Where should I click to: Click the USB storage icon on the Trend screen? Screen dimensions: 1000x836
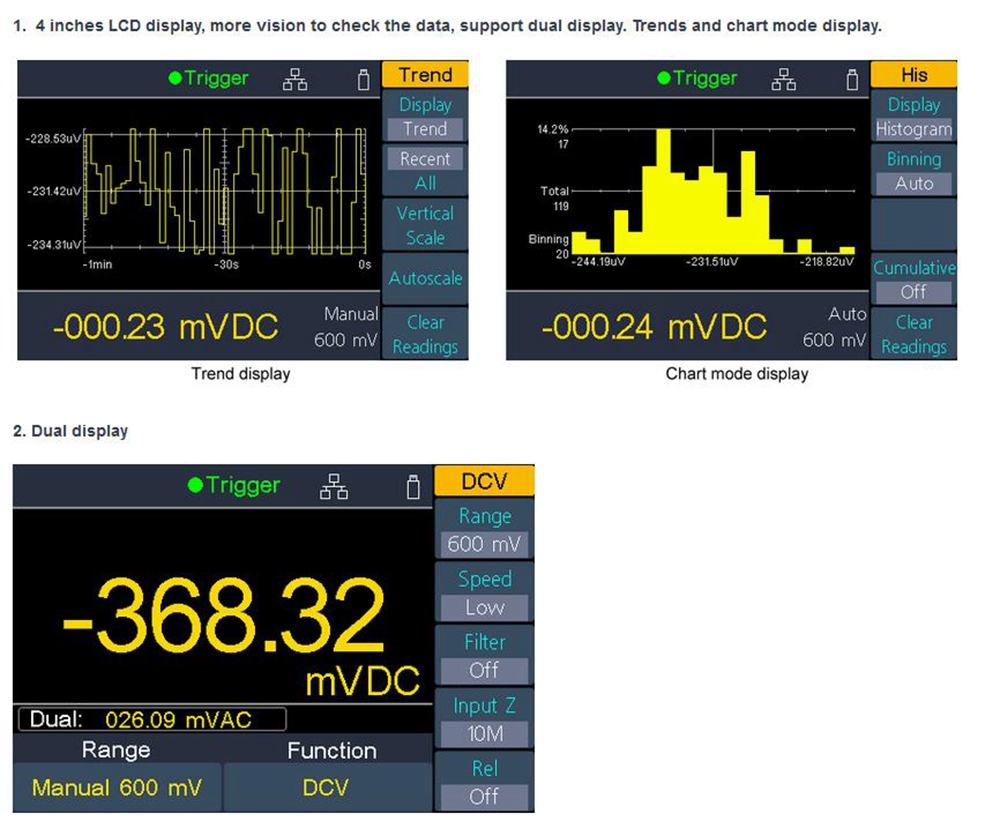coord(363,80)
